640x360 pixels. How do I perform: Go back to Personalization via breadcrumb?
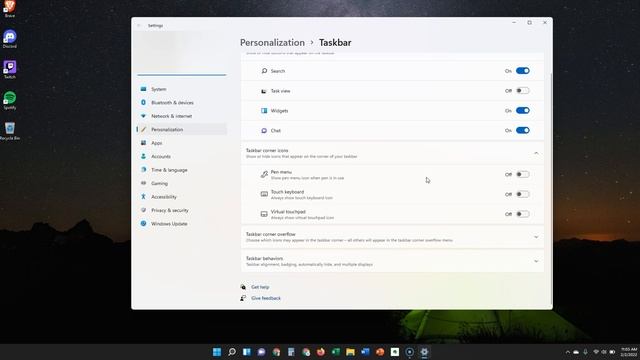point(272,42)
